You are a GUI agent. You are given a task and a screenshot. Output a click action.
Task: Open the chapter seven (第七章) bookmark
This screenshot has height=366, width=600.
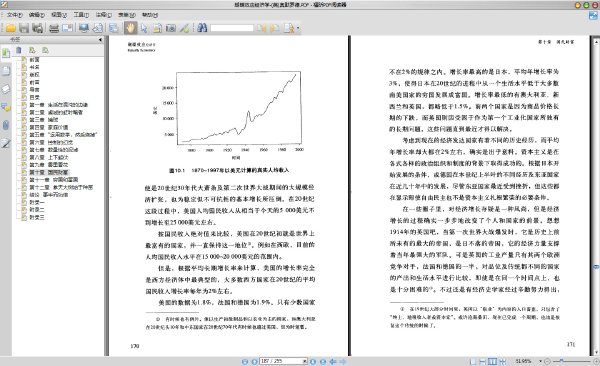pyautogui.click(x=54, y=150)
